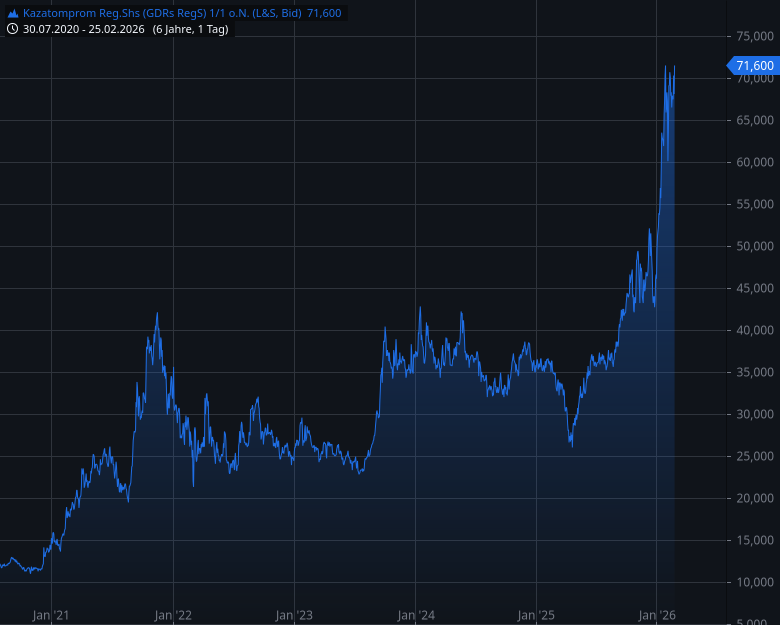Screen dimensions: 780x625
Task: Click the Jan '22 label on time axis
Action: 173,615
